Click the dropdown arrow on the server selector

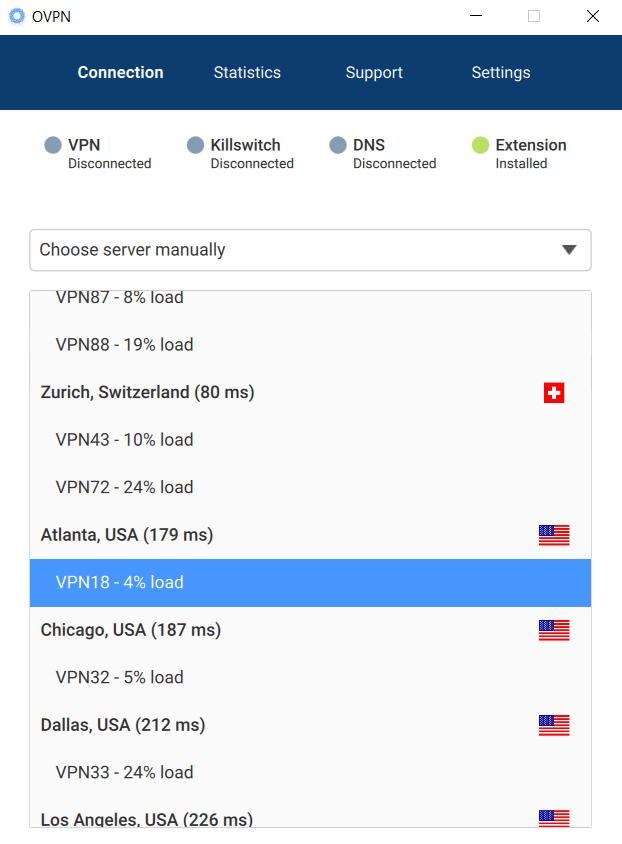point(570,250)
